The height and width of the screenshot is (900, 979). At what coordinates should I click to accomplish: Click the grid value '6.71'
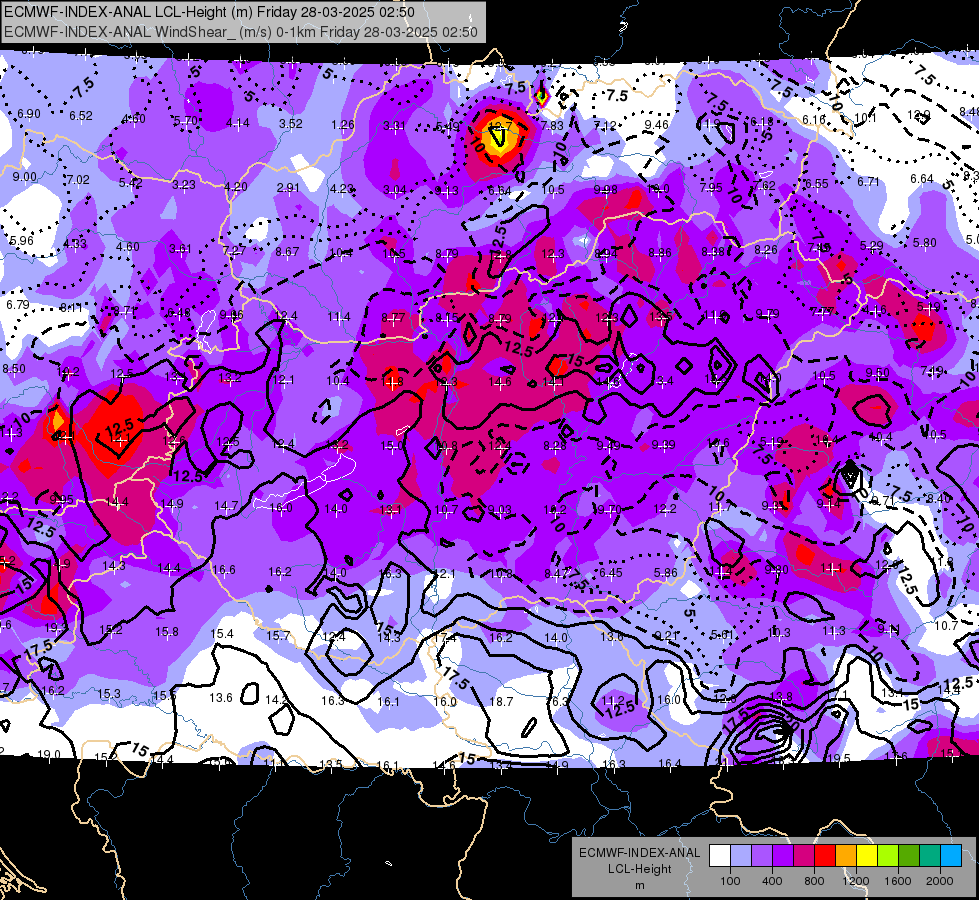pyautogui.click(x=868, y=181)
